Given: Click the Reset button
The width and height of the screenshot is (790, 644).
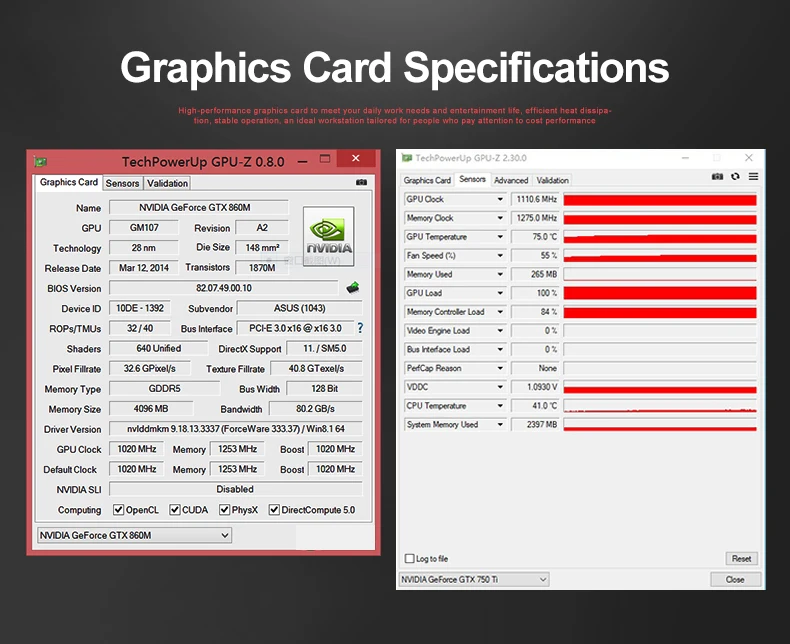Looking at the screenshot, I should [x=741, y=558].
